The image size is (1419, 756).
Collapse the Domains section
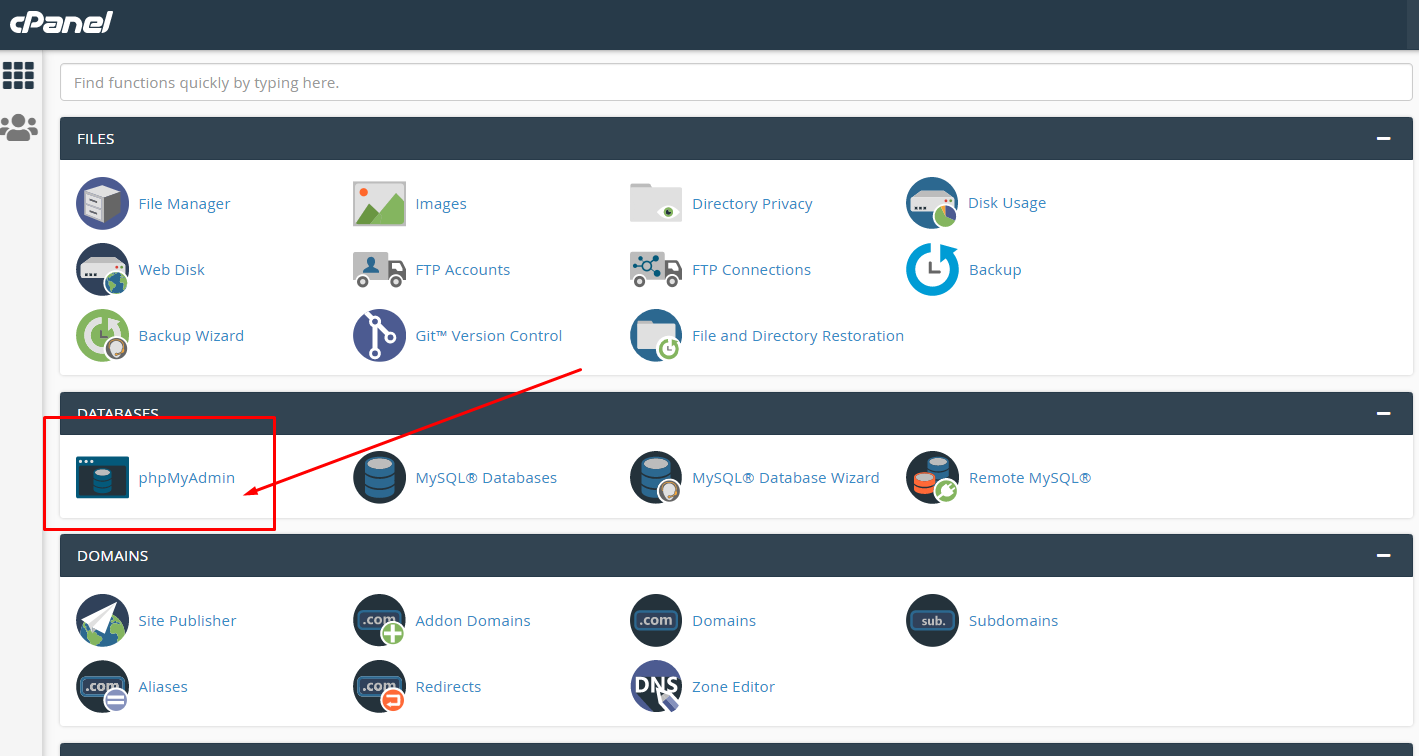1384,555
